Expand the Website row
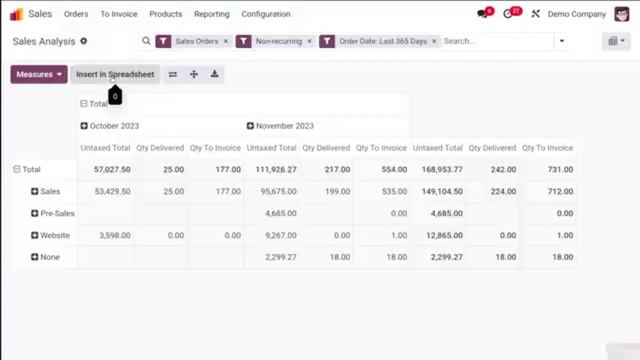 coord(35,235)
